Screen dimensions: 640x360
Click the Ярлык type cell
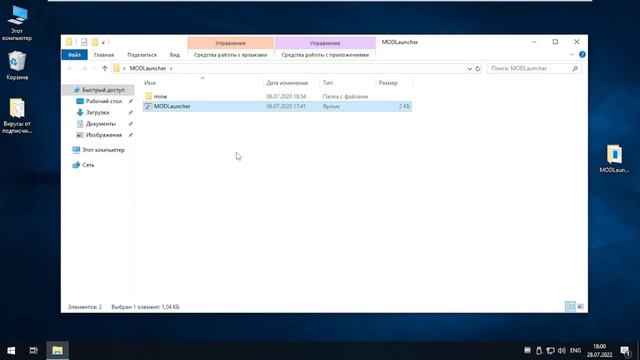331,107
